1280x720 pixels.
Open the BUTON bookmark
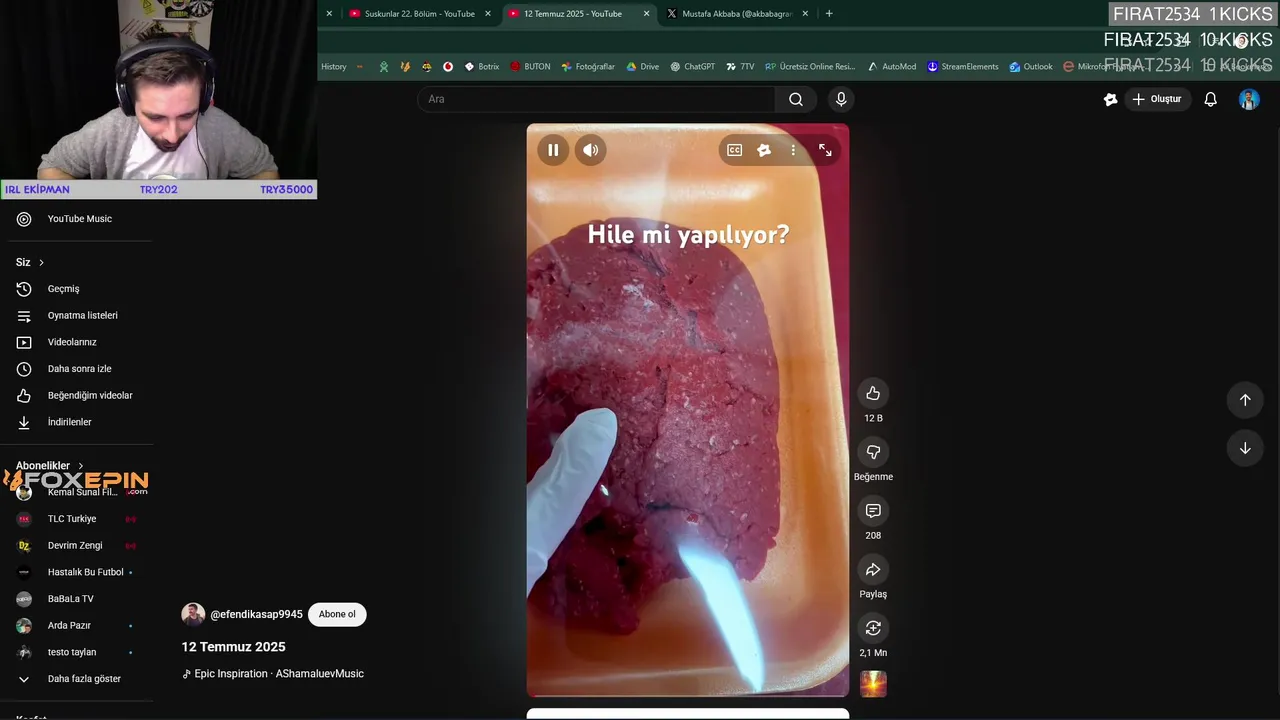pos(530,67)
